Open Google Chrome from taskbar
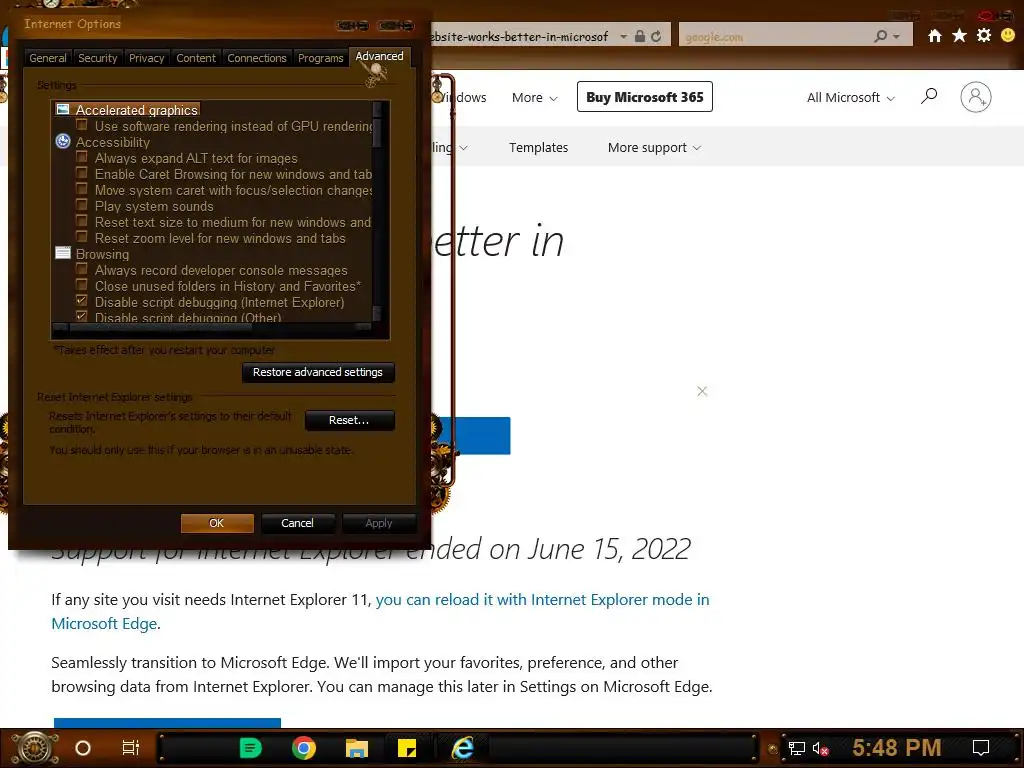 pos(304,748)
